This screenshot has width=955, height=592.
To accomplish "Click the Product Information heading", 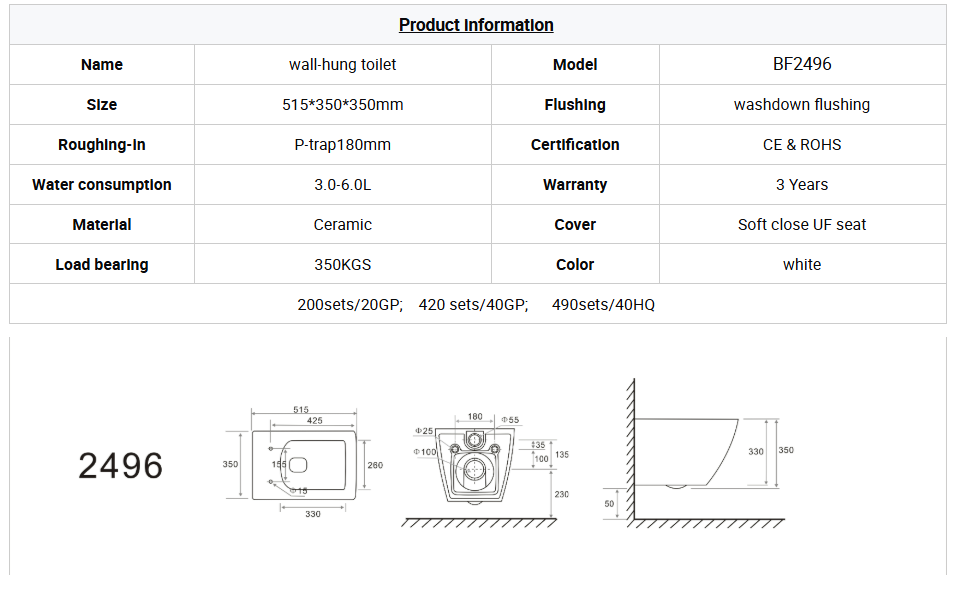I will point(476,25).
